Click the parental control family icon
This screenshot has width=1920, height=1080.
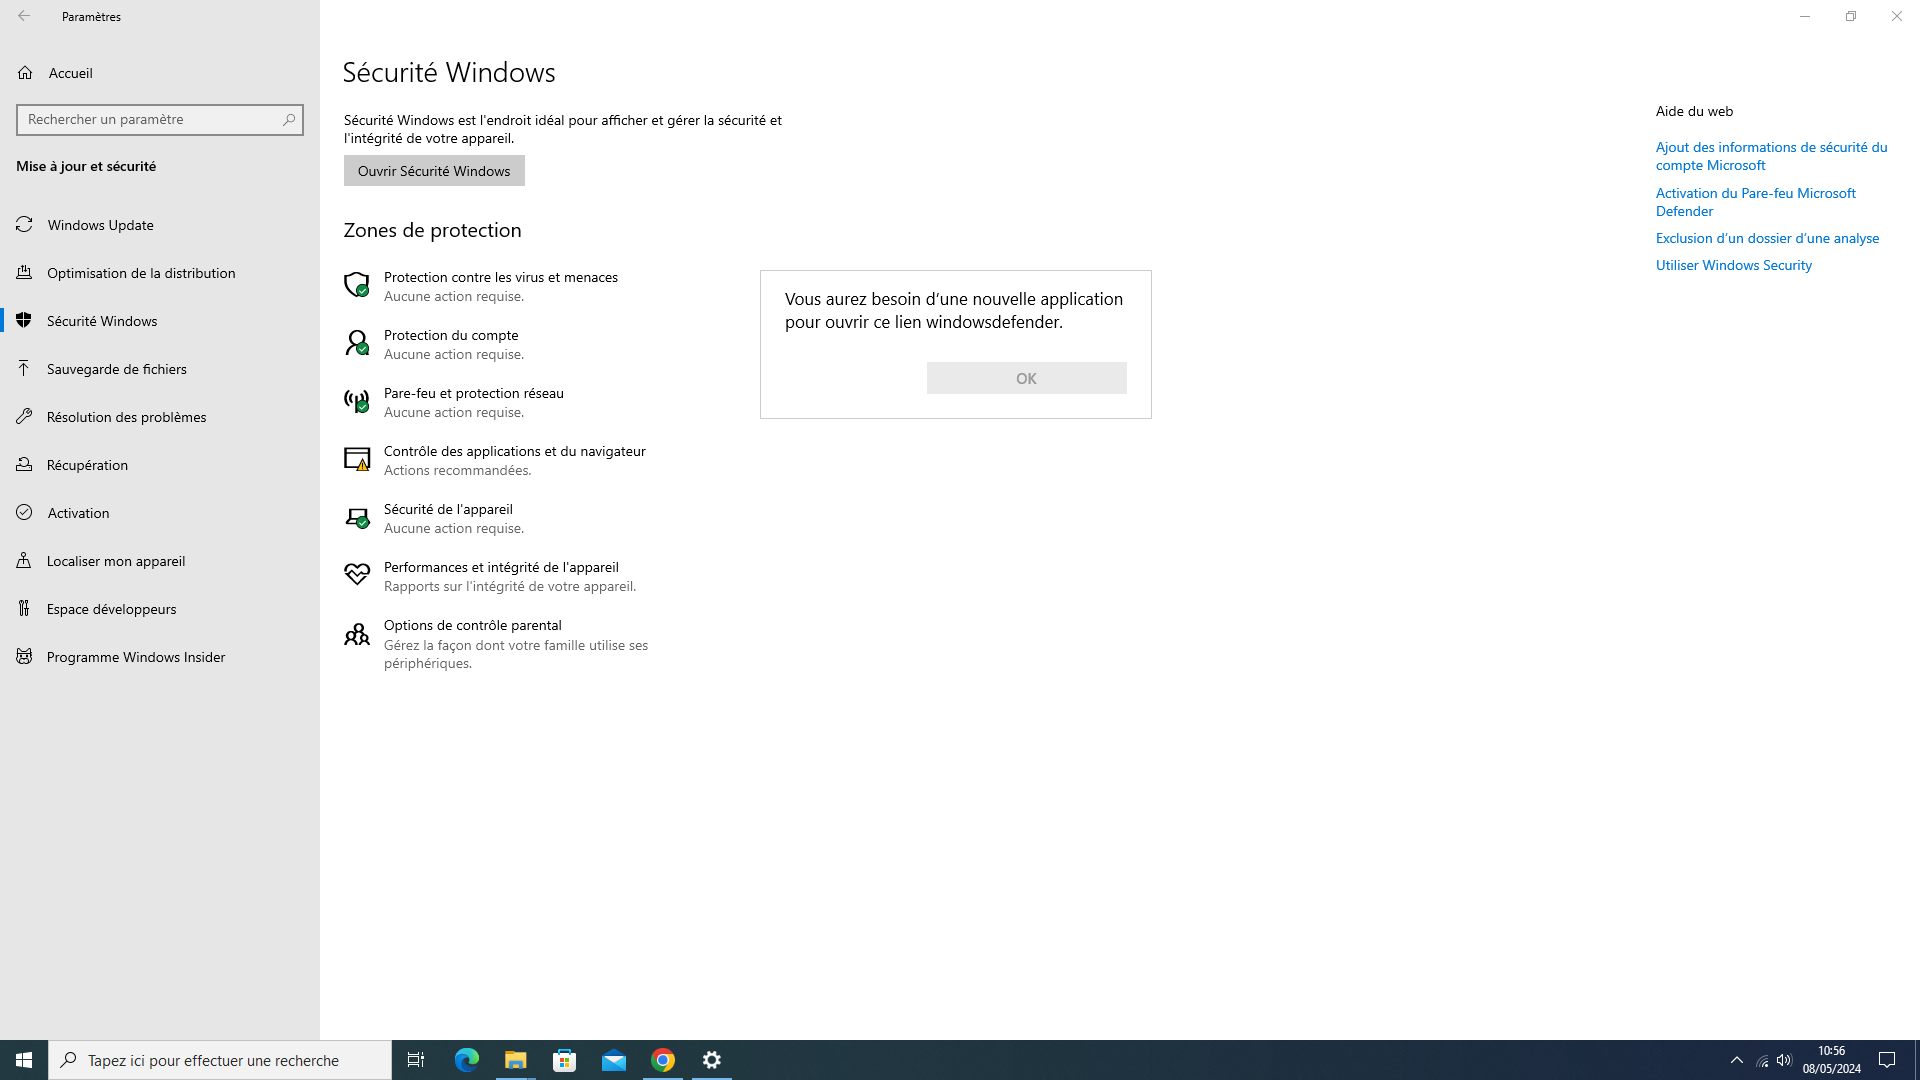[x=357, y=634]
